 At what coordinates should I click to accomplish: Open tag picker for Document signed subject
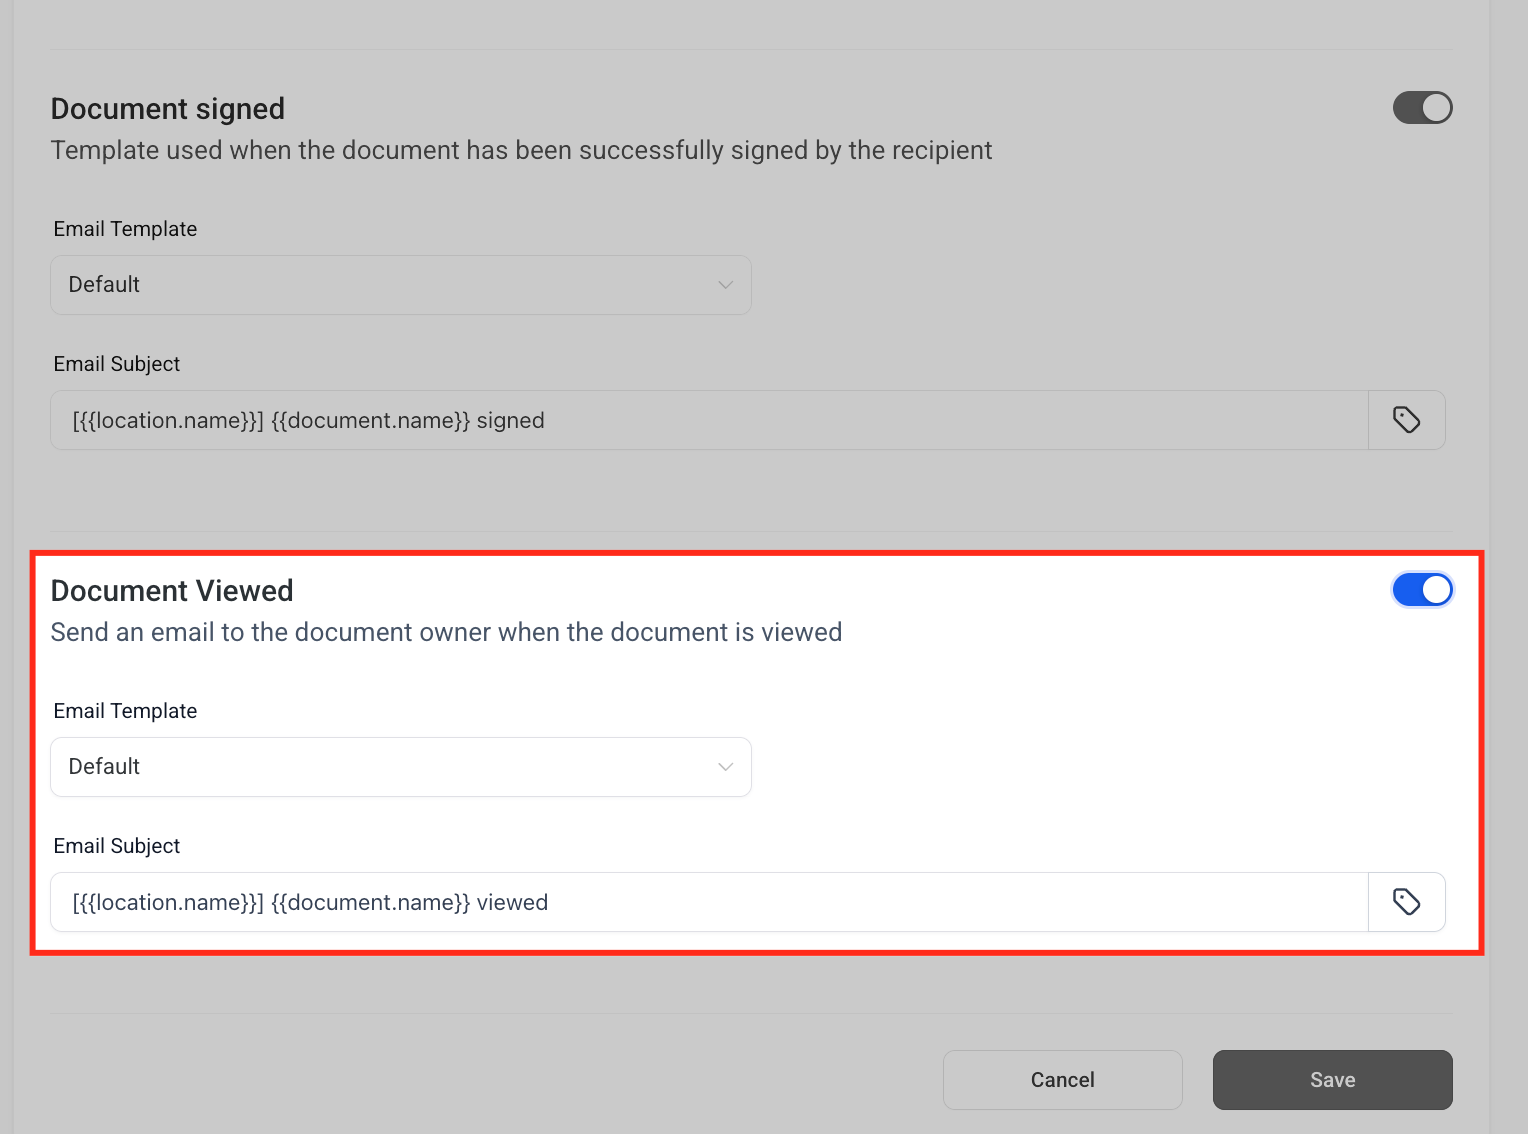1406,420
